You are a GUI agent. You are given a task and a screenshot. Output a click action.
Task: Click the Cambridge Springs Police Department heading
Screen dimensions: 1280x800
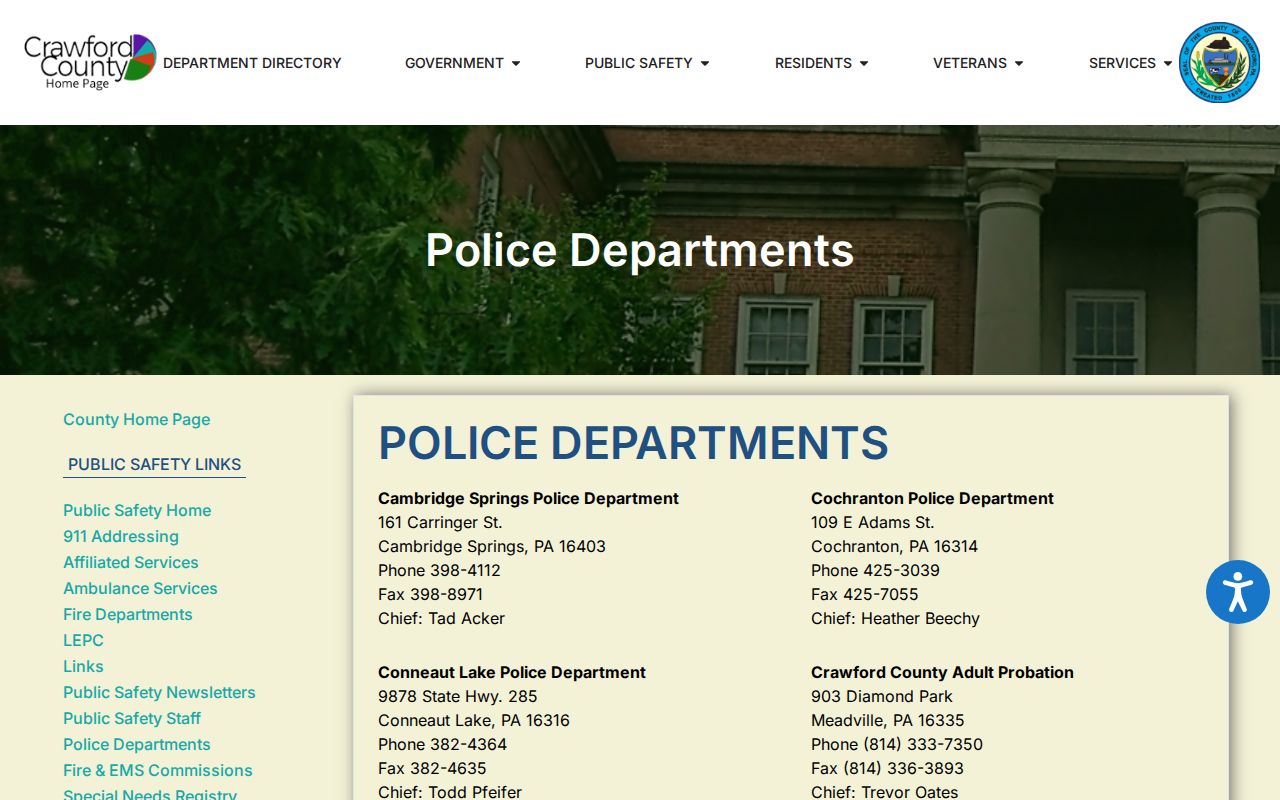click(x=528, y=498)
